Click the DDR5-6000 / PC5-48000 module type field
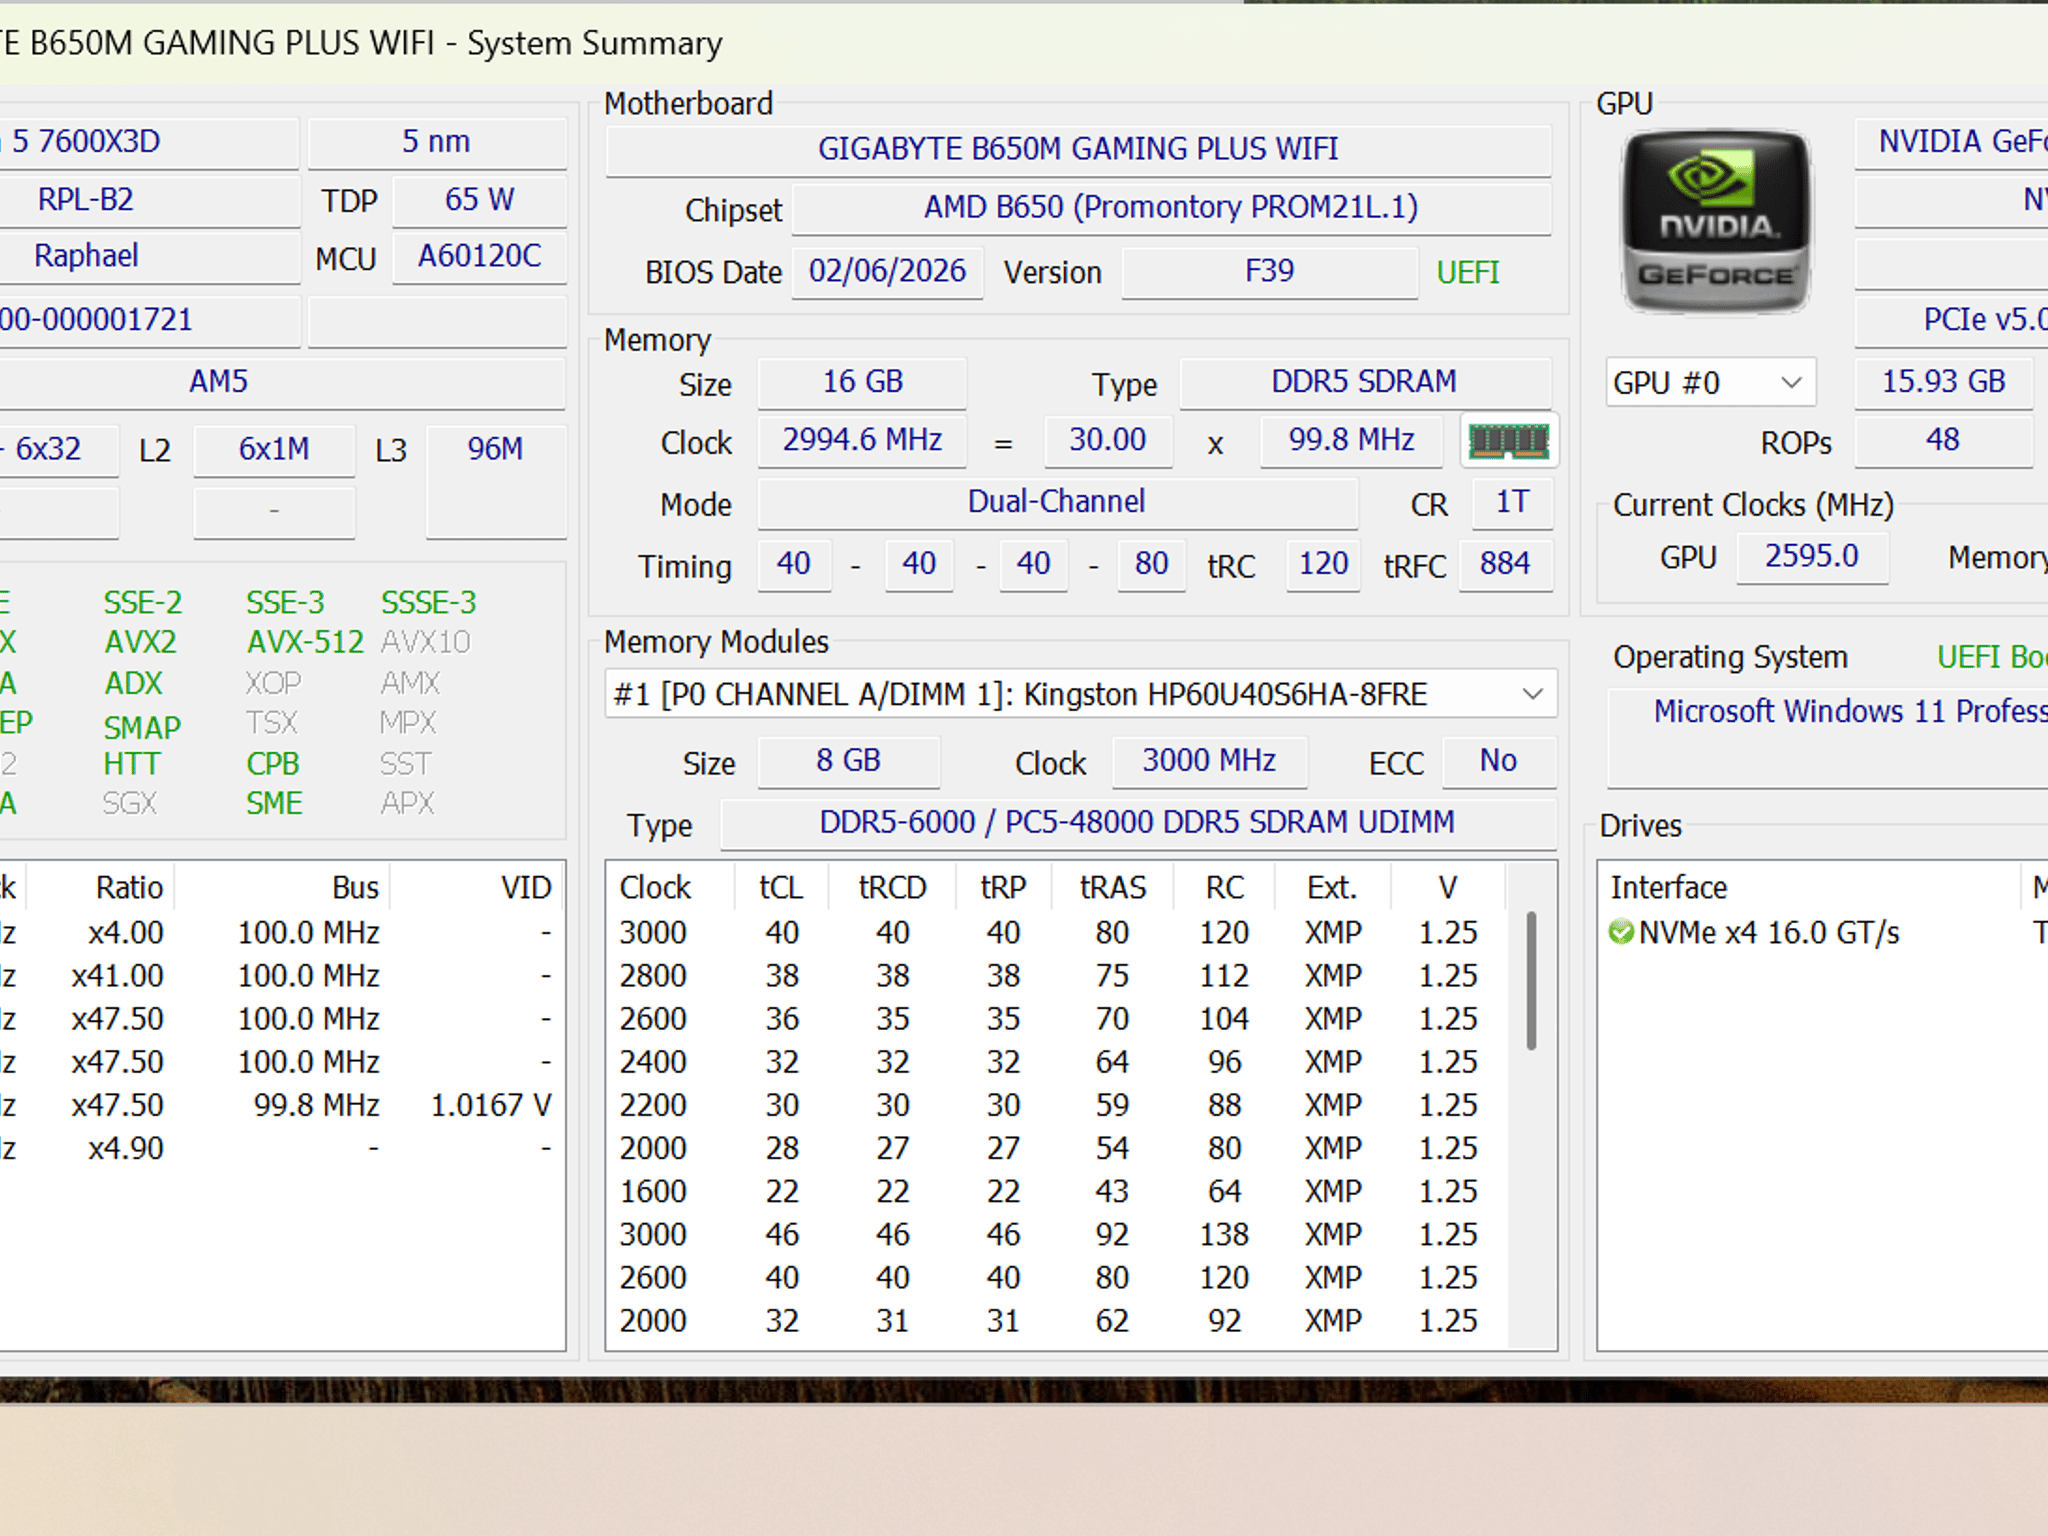 pos(1137,823)
